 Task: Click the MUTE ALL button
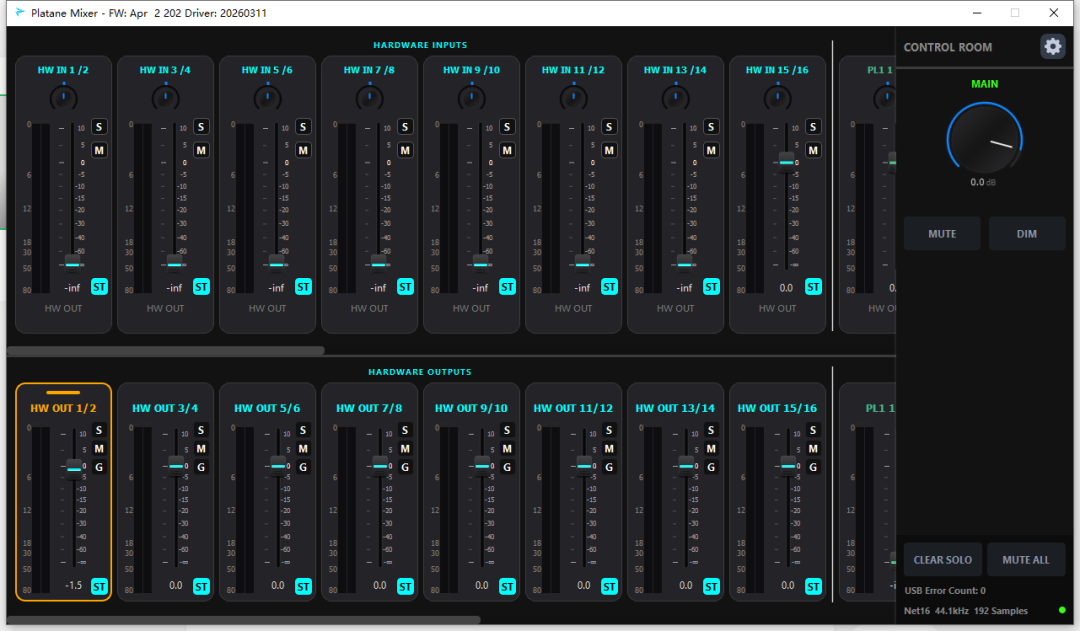pyautogui.click(x=1026, y=559)
